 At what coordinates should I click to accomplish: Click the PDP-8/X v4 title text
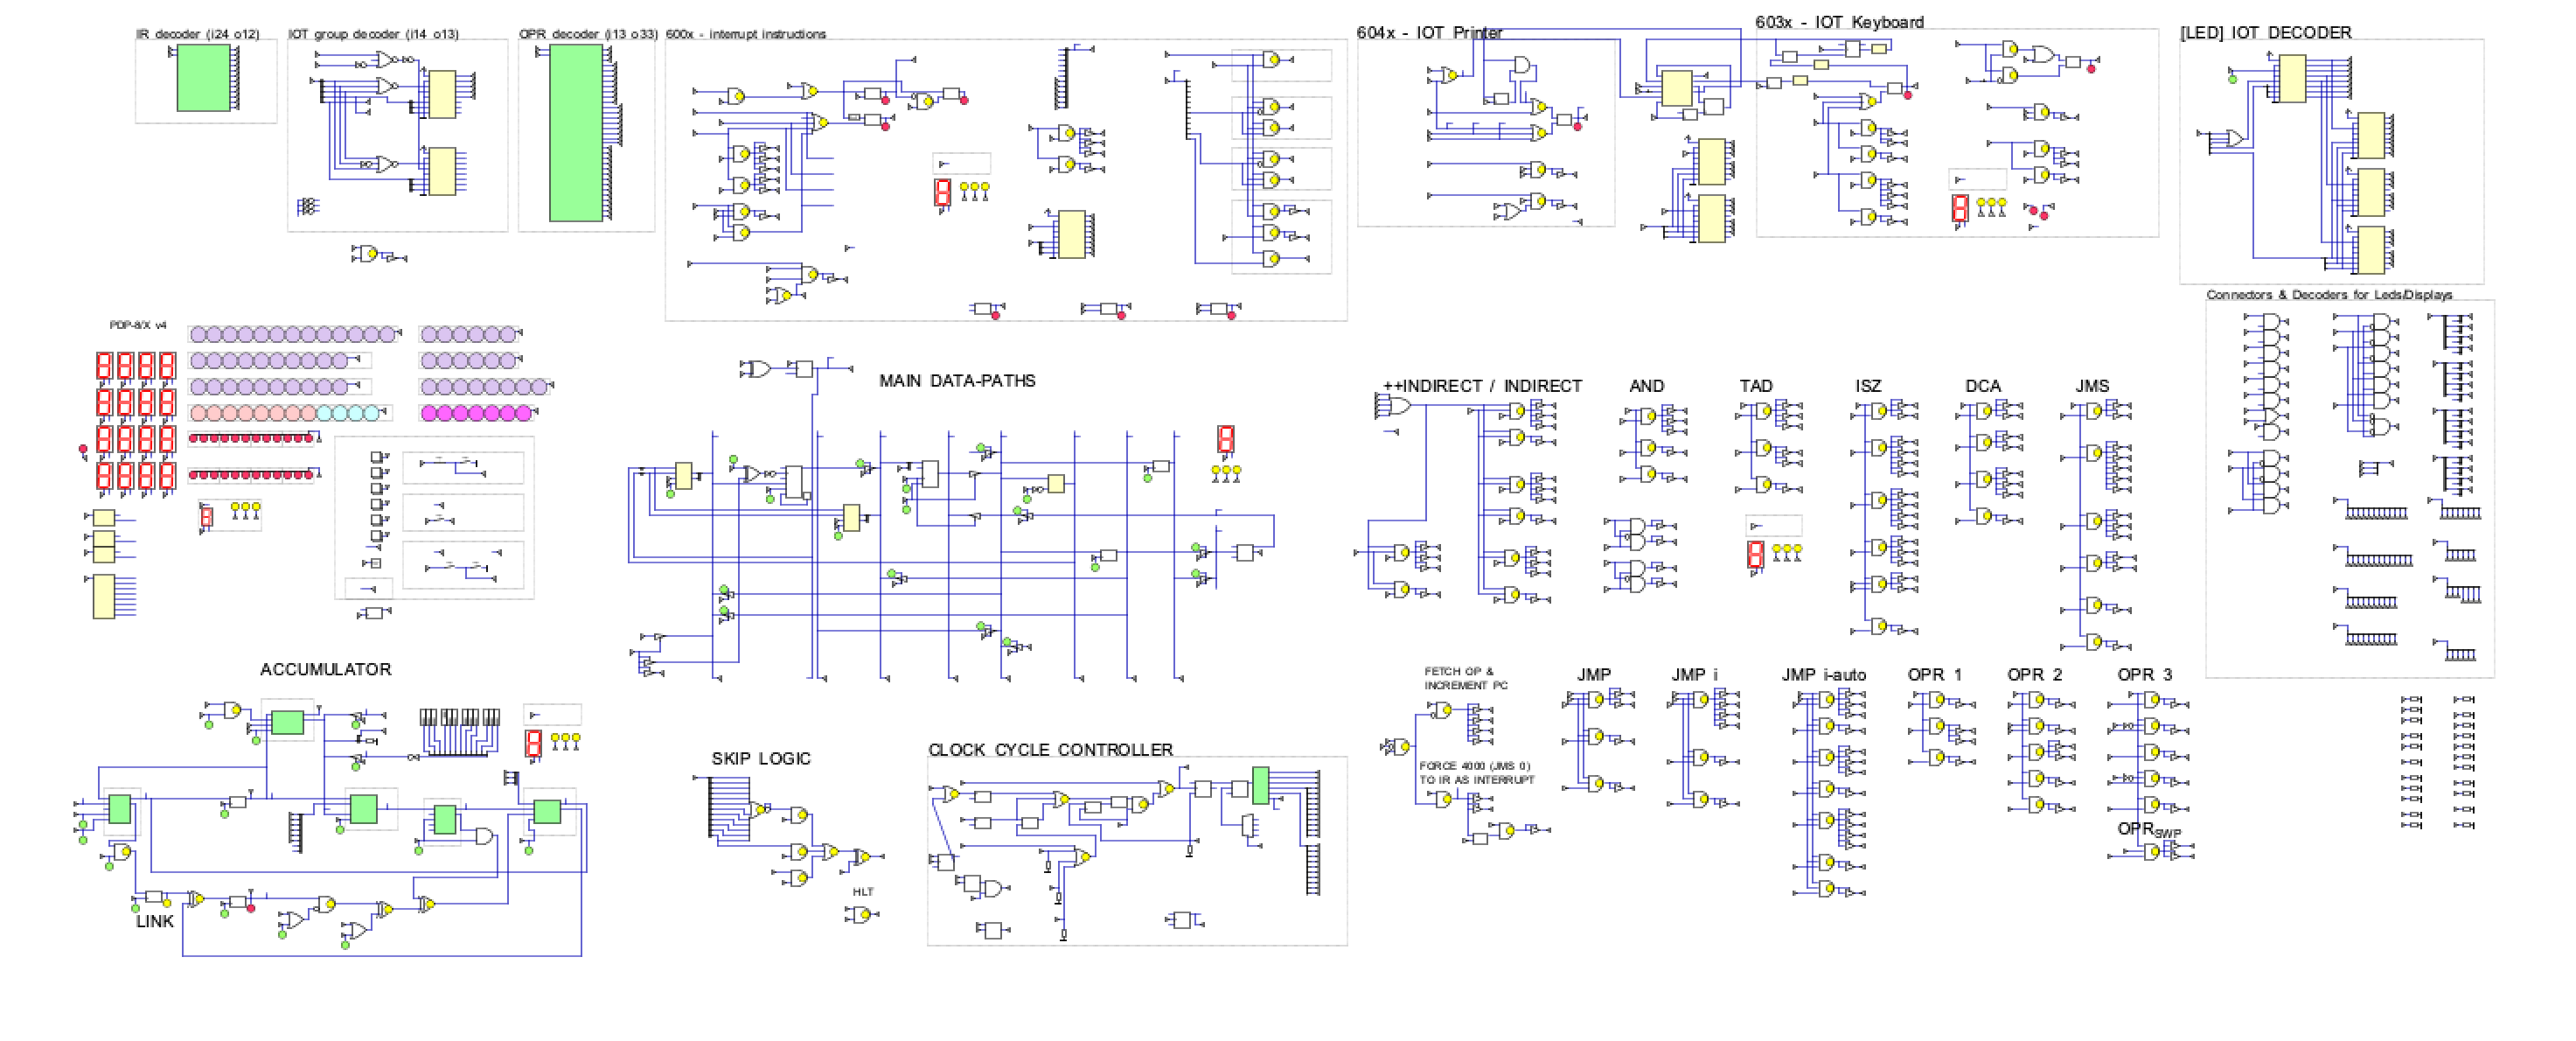pos(138,325)
